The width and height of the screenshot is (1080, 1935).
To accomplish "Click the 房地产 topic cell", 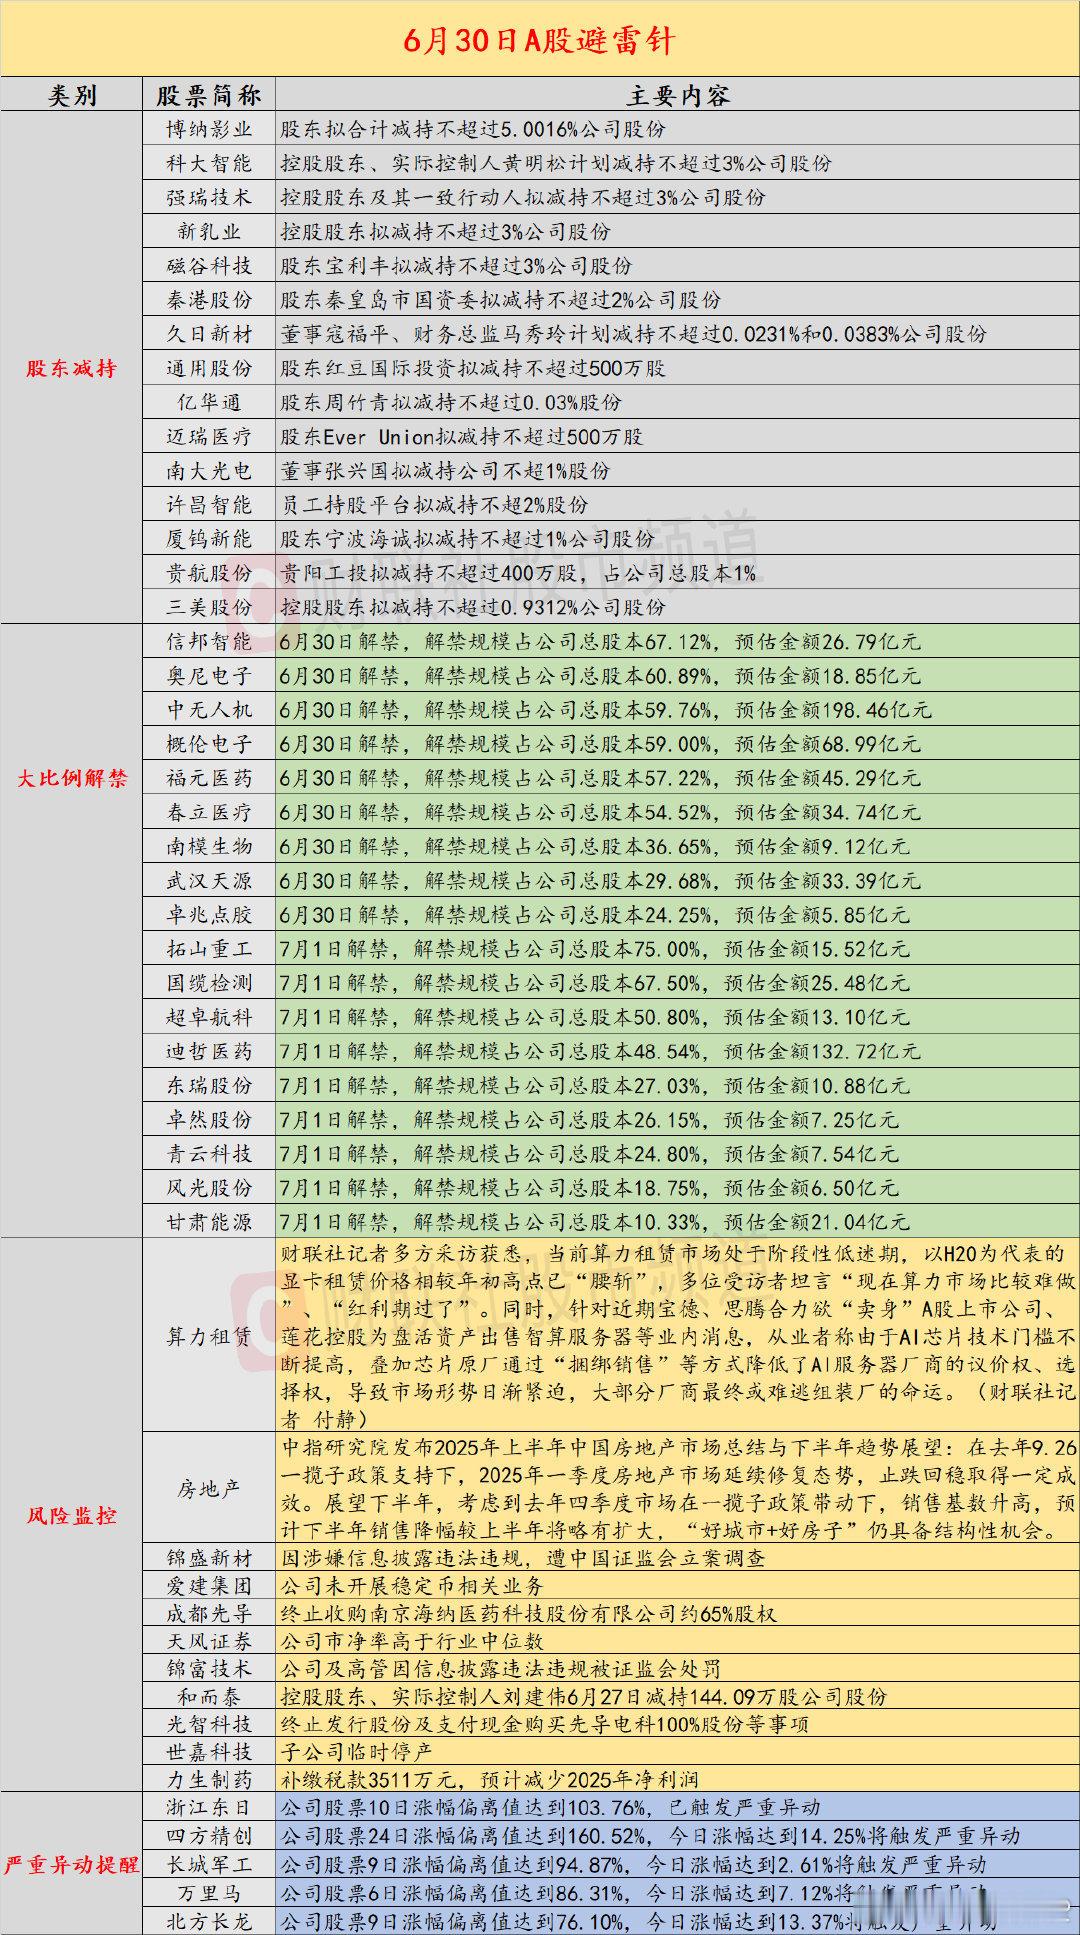I will click(209, 1489).
